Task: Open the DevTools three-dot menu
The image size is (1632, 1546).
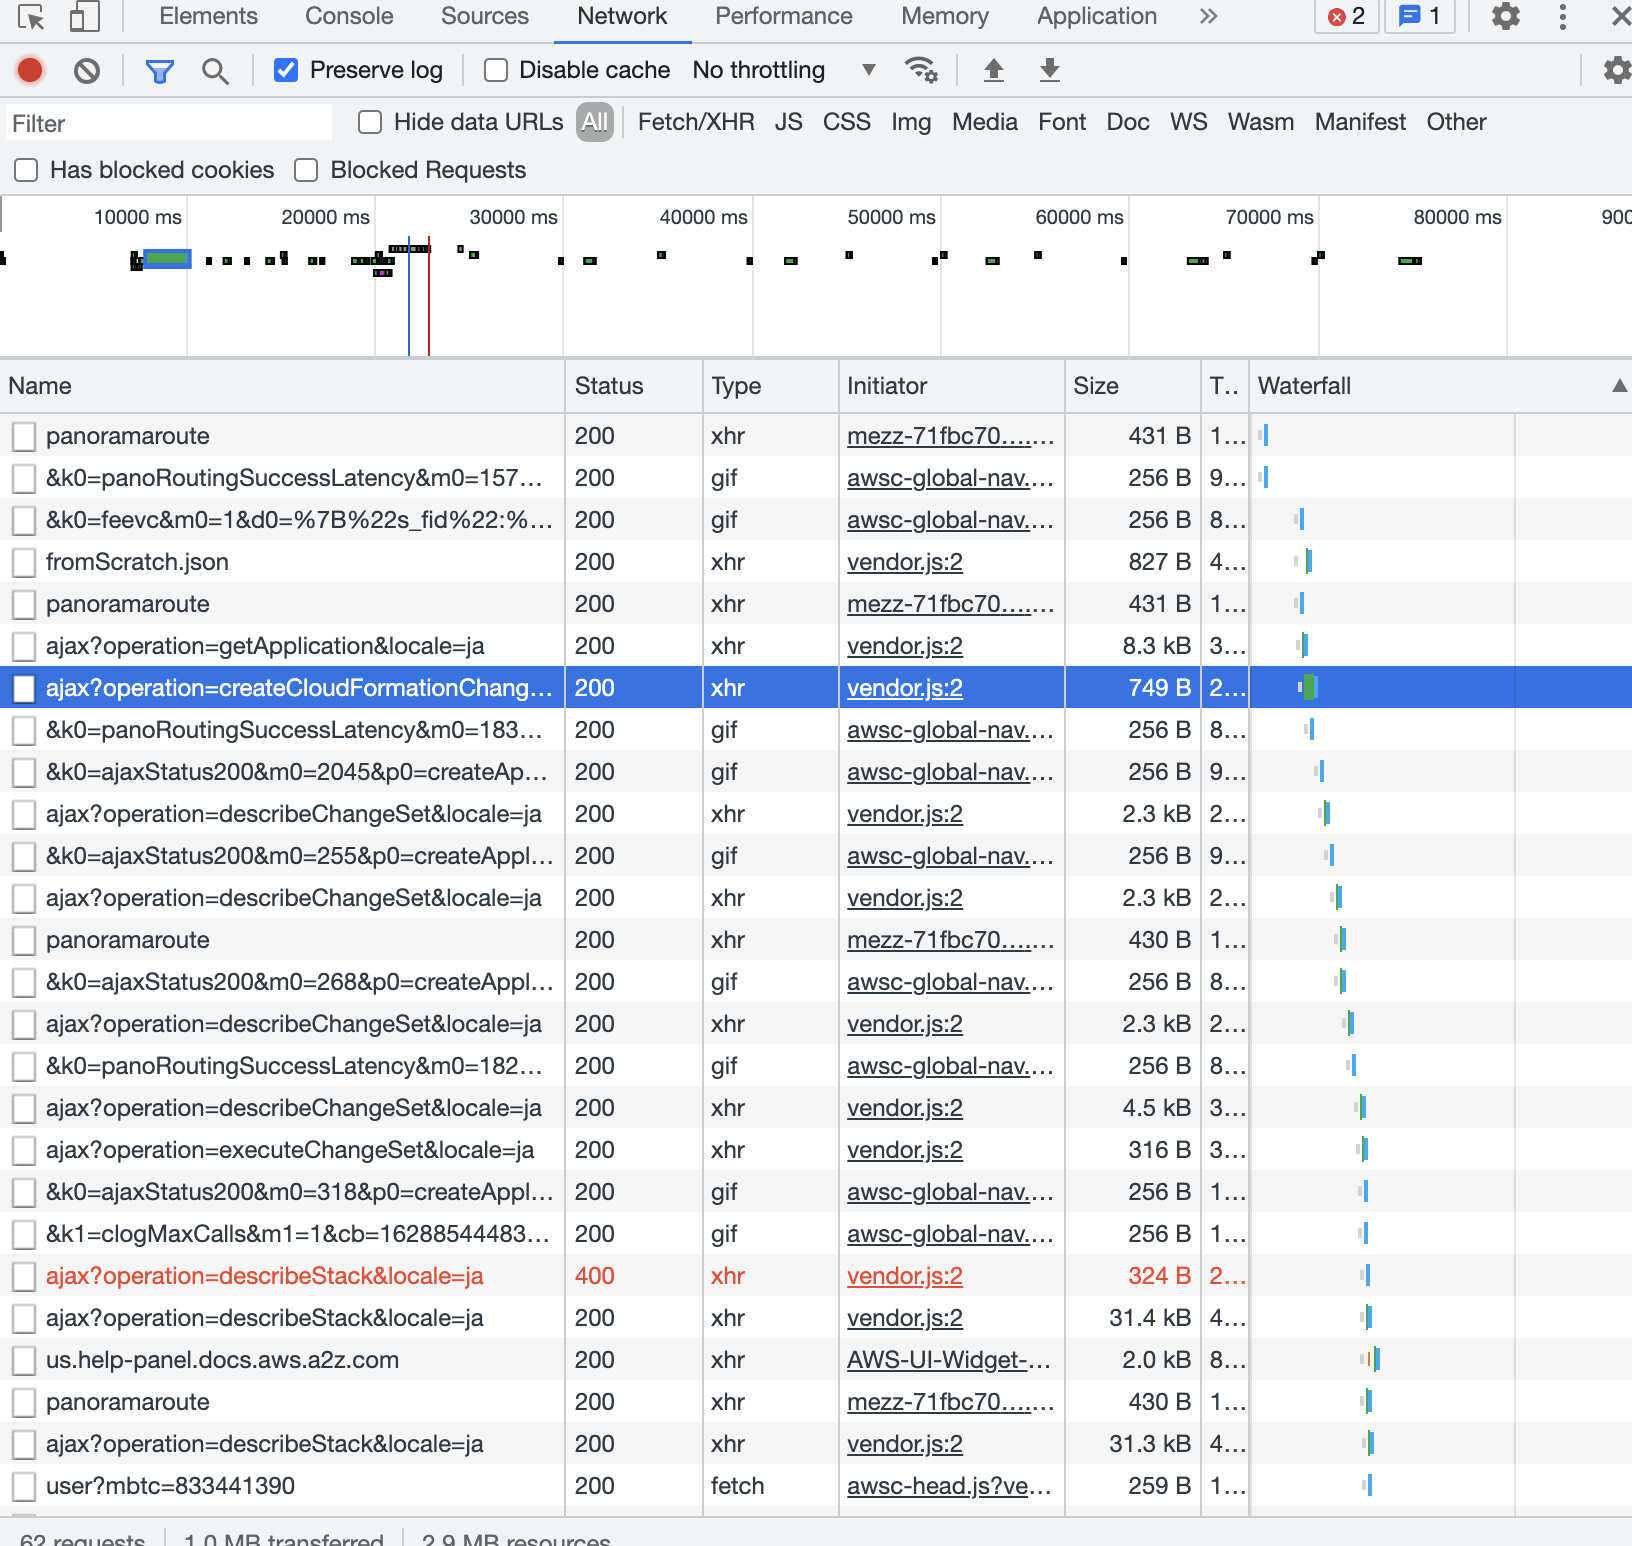Action: [x=1563, y=16]
